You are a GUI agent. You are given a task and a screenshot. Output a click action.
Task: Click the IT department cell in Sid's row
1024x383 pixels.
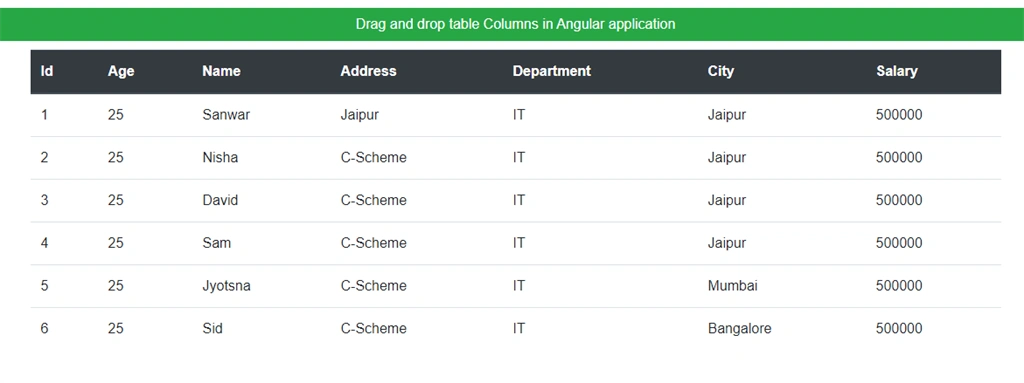[519, 328]
